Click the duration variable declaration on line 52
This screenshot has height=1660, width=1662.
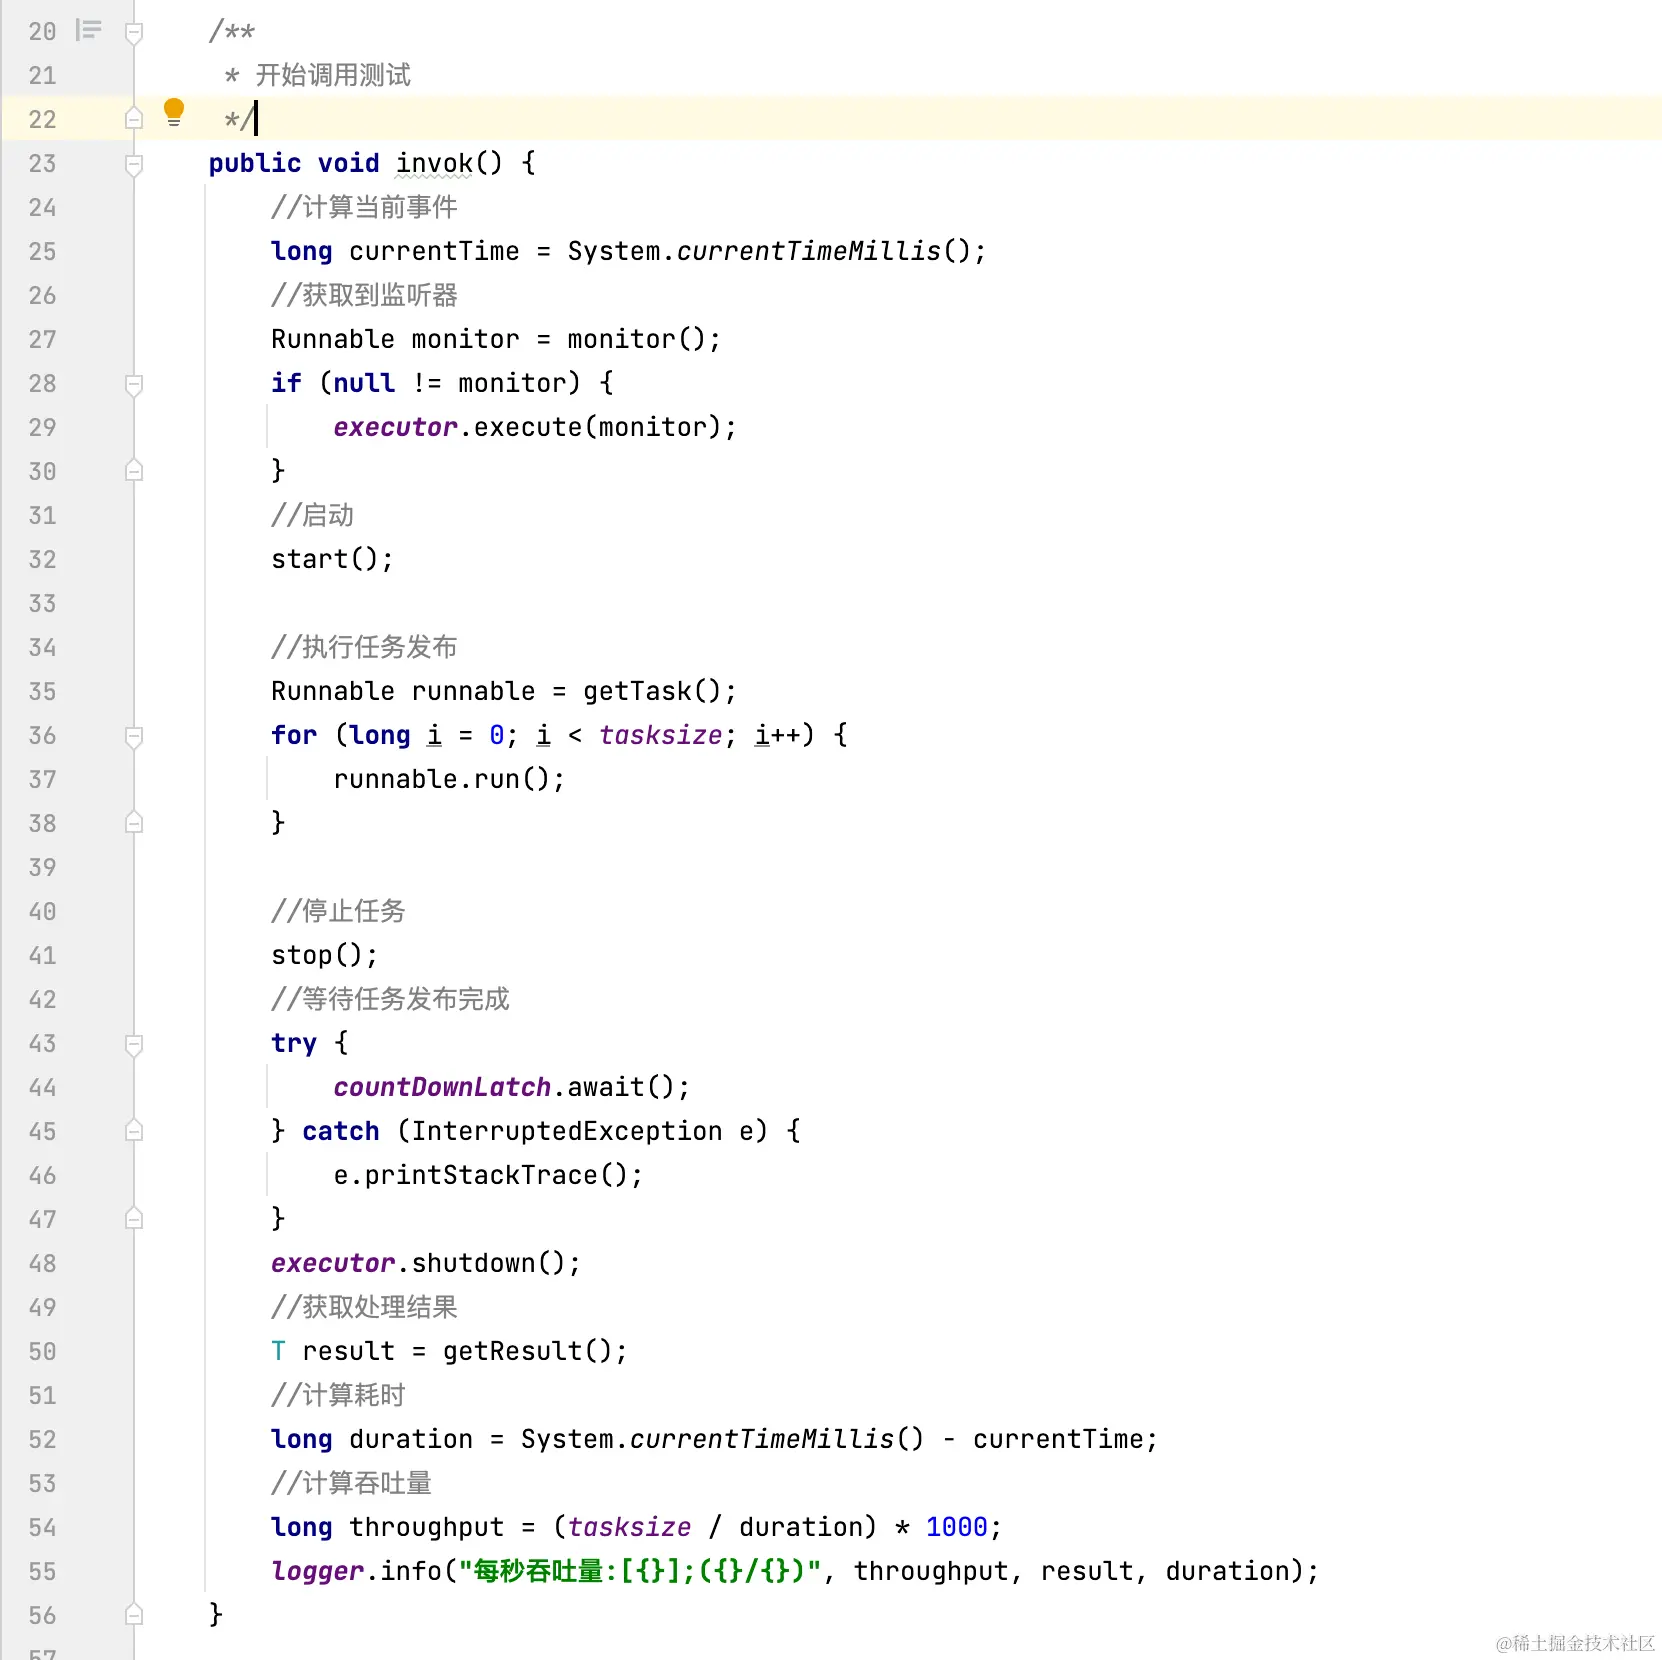(x=411, y=1439)
